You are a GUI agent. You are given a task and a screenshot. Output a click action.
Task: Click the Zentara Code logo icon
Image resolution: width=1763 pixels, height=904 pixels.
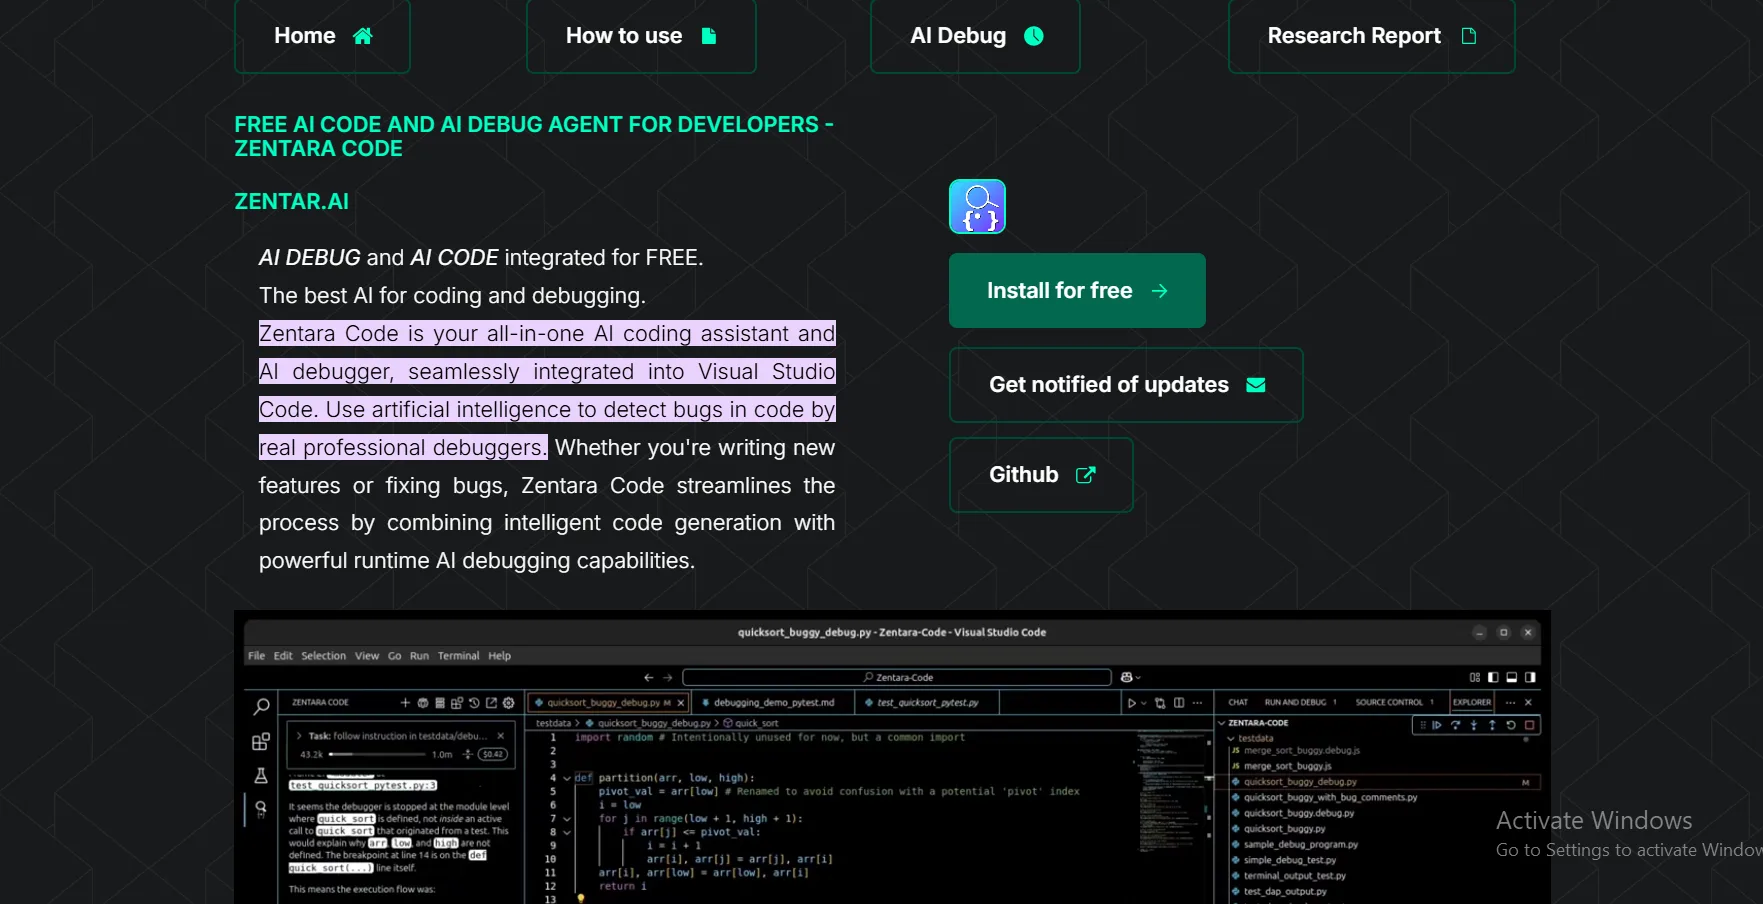coord(977,206)
